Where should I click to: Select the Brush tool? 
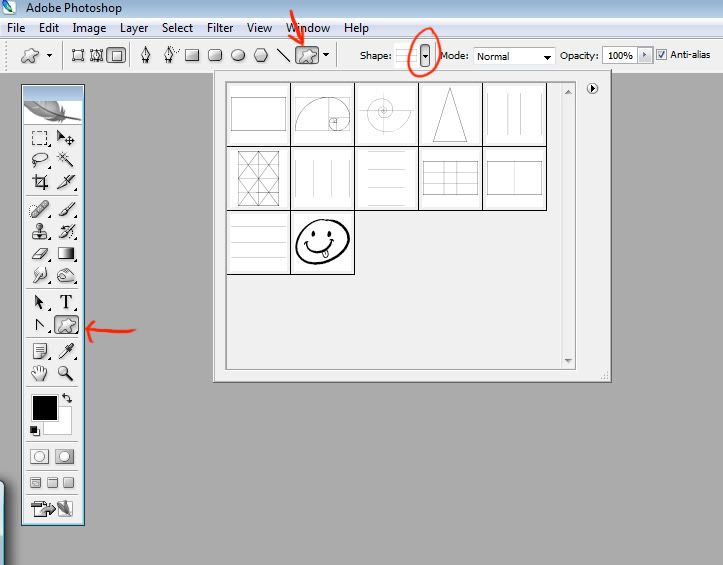click(x=65, y=209)
